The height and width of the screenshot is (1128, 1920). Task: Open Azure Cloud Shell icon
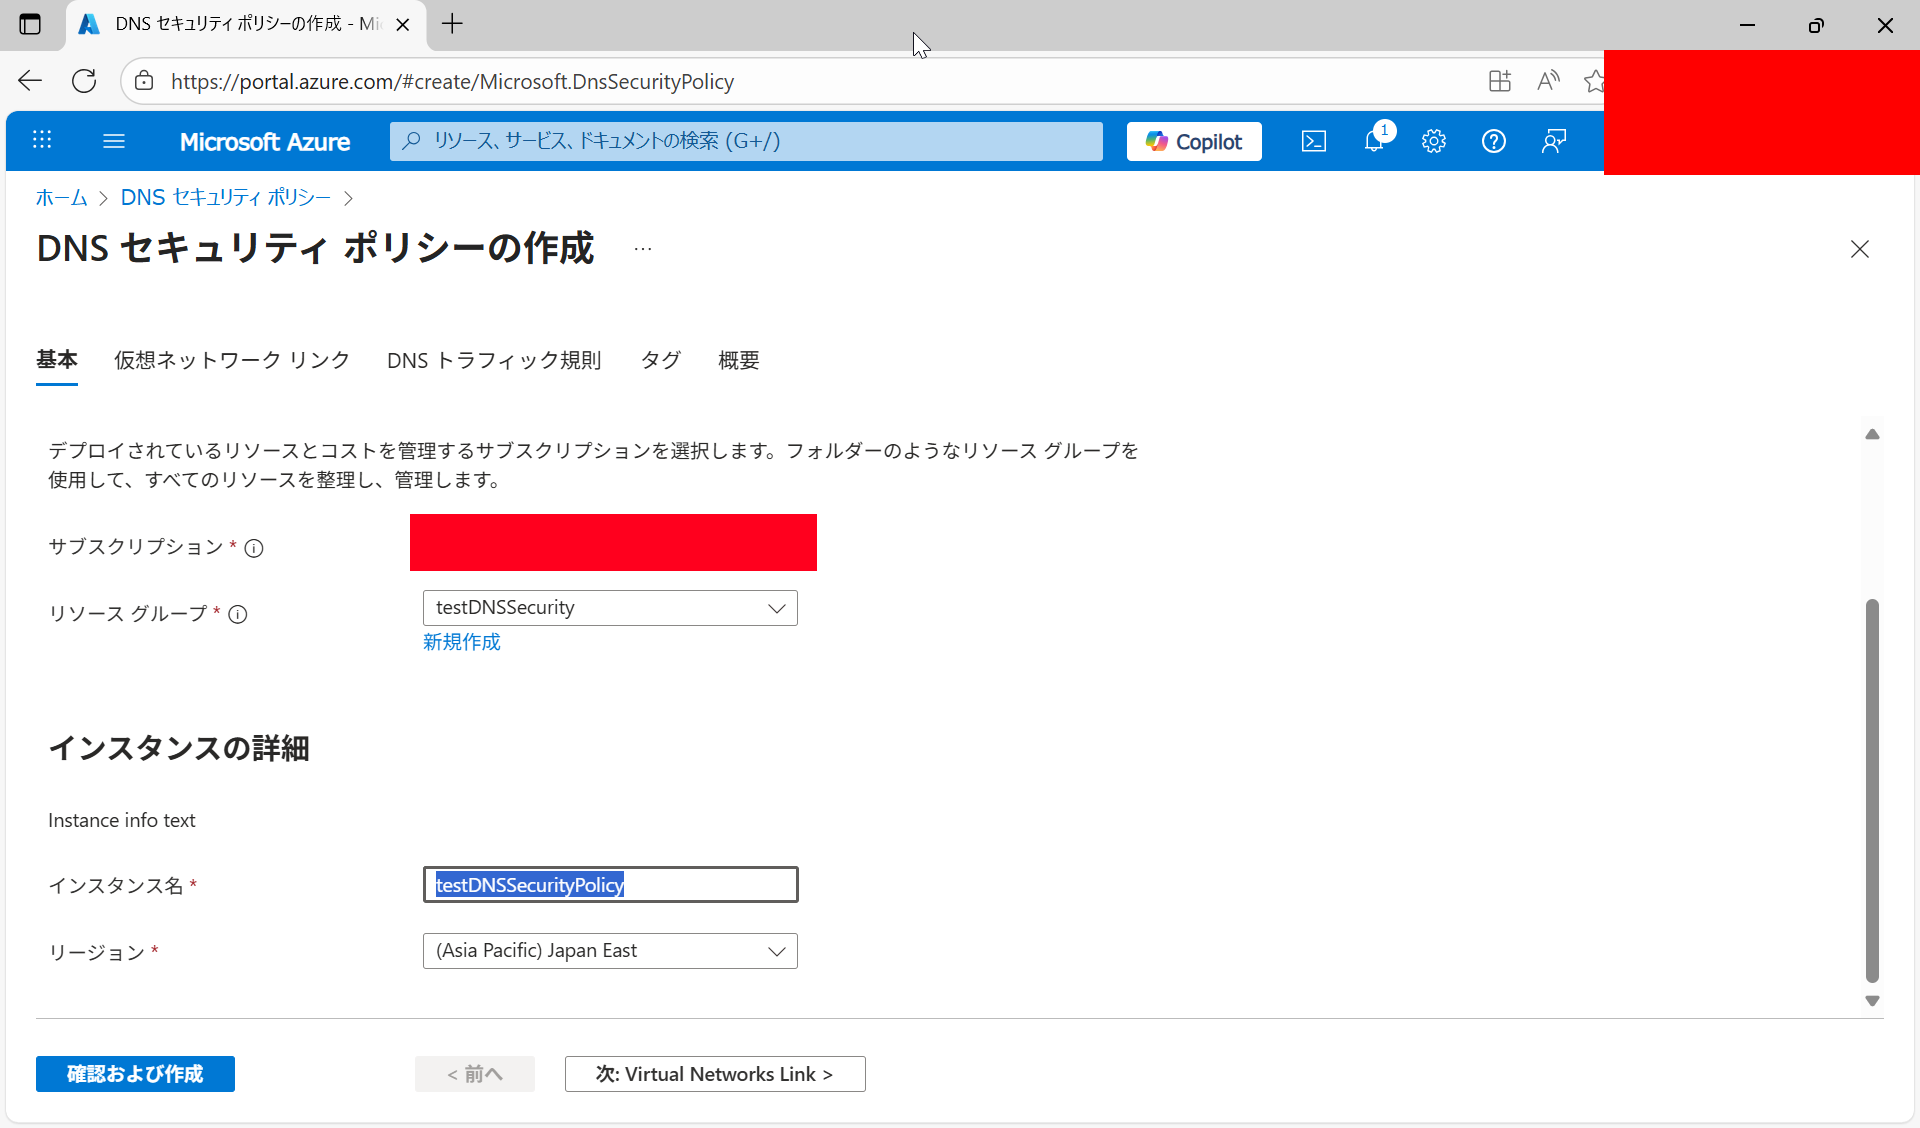(1314, 142)
